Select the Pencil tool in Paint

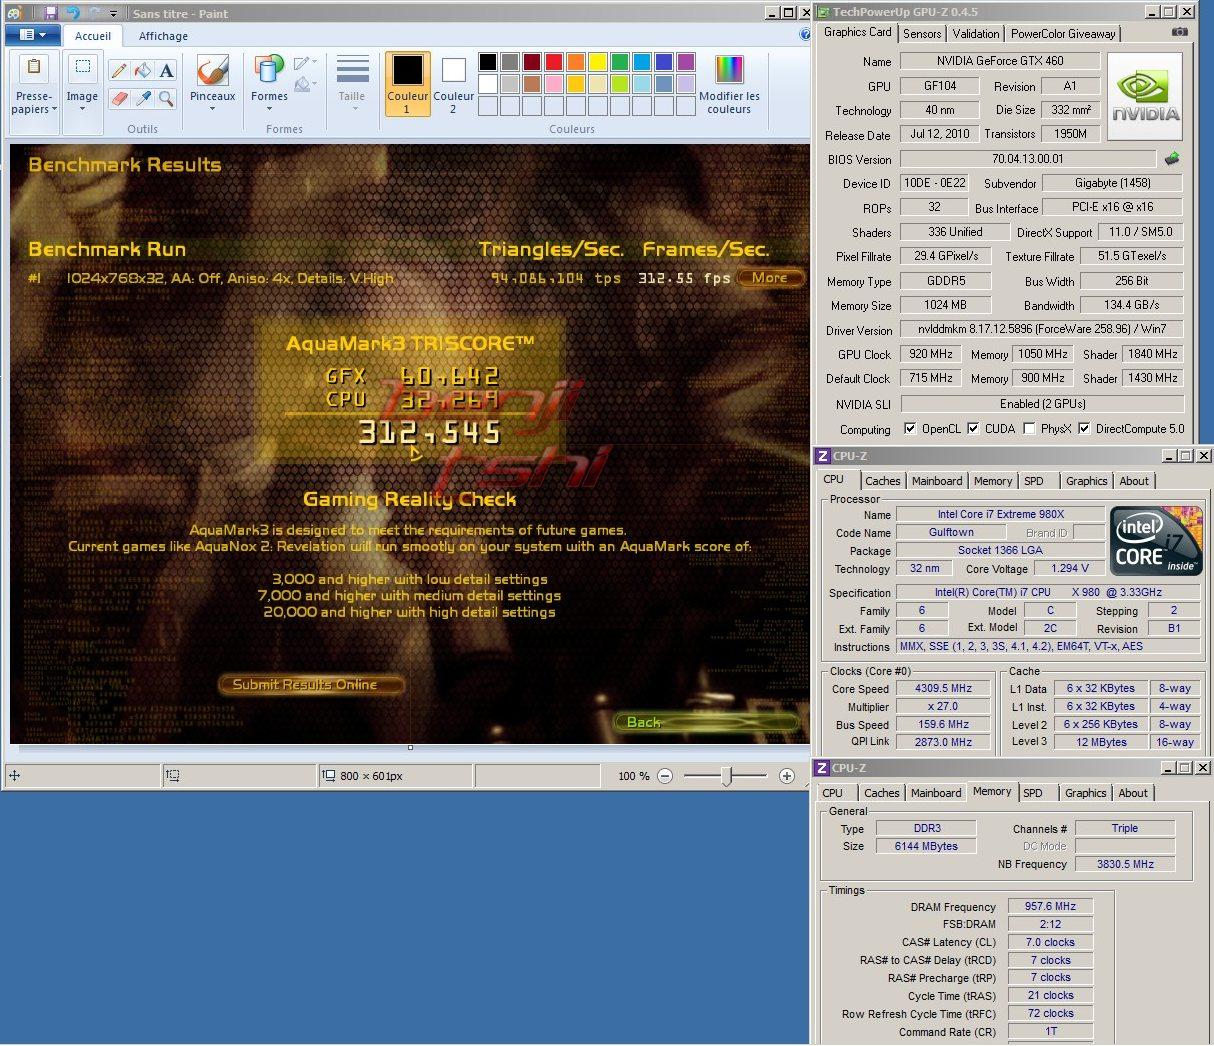click(119, 70)
